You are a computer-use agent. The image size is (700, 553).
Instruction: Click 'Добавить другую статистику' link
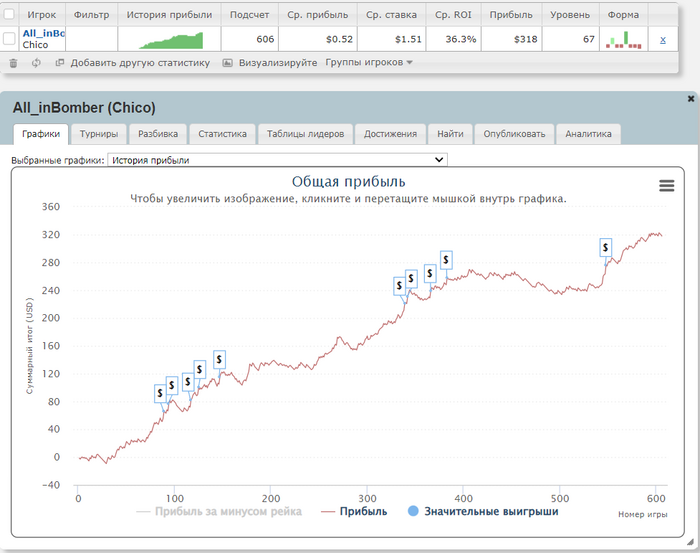140,63
